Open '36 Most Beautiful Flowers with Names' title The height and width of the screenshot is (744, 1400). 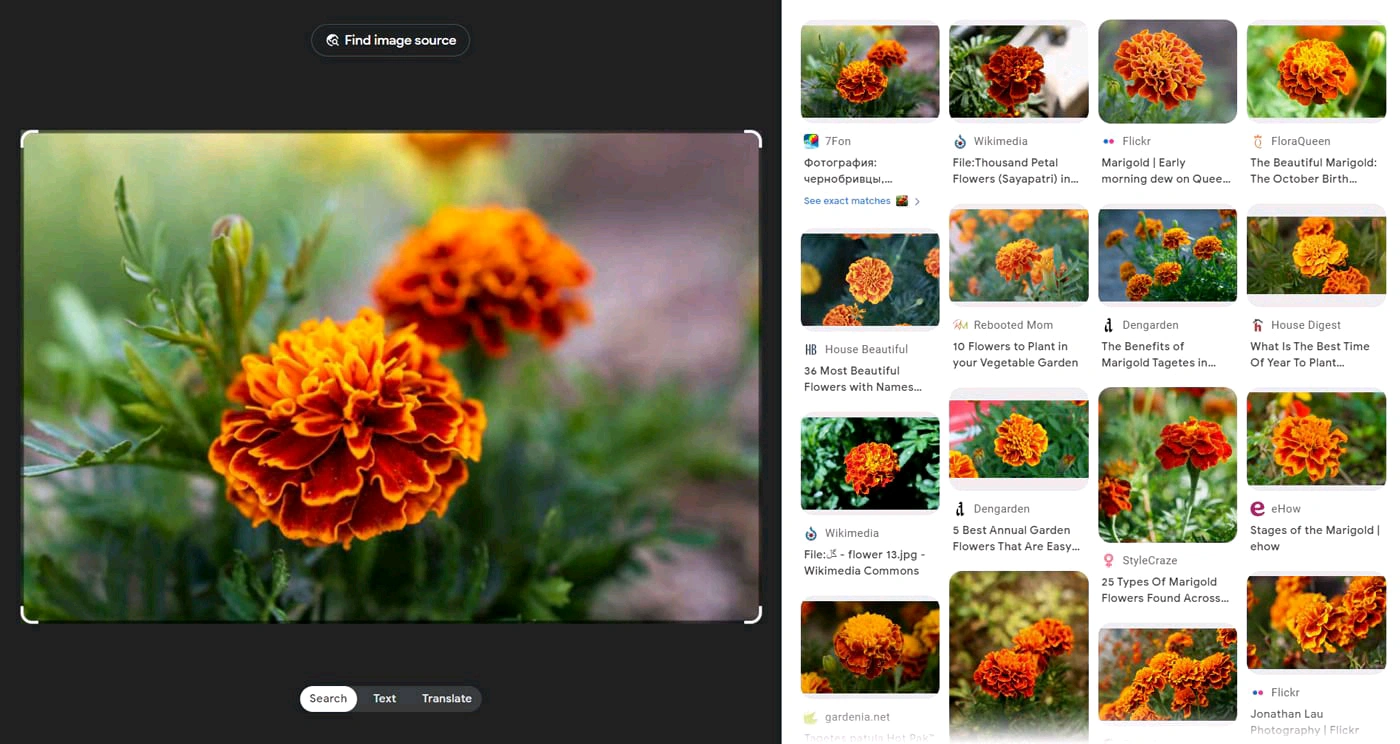click(863, 379)
